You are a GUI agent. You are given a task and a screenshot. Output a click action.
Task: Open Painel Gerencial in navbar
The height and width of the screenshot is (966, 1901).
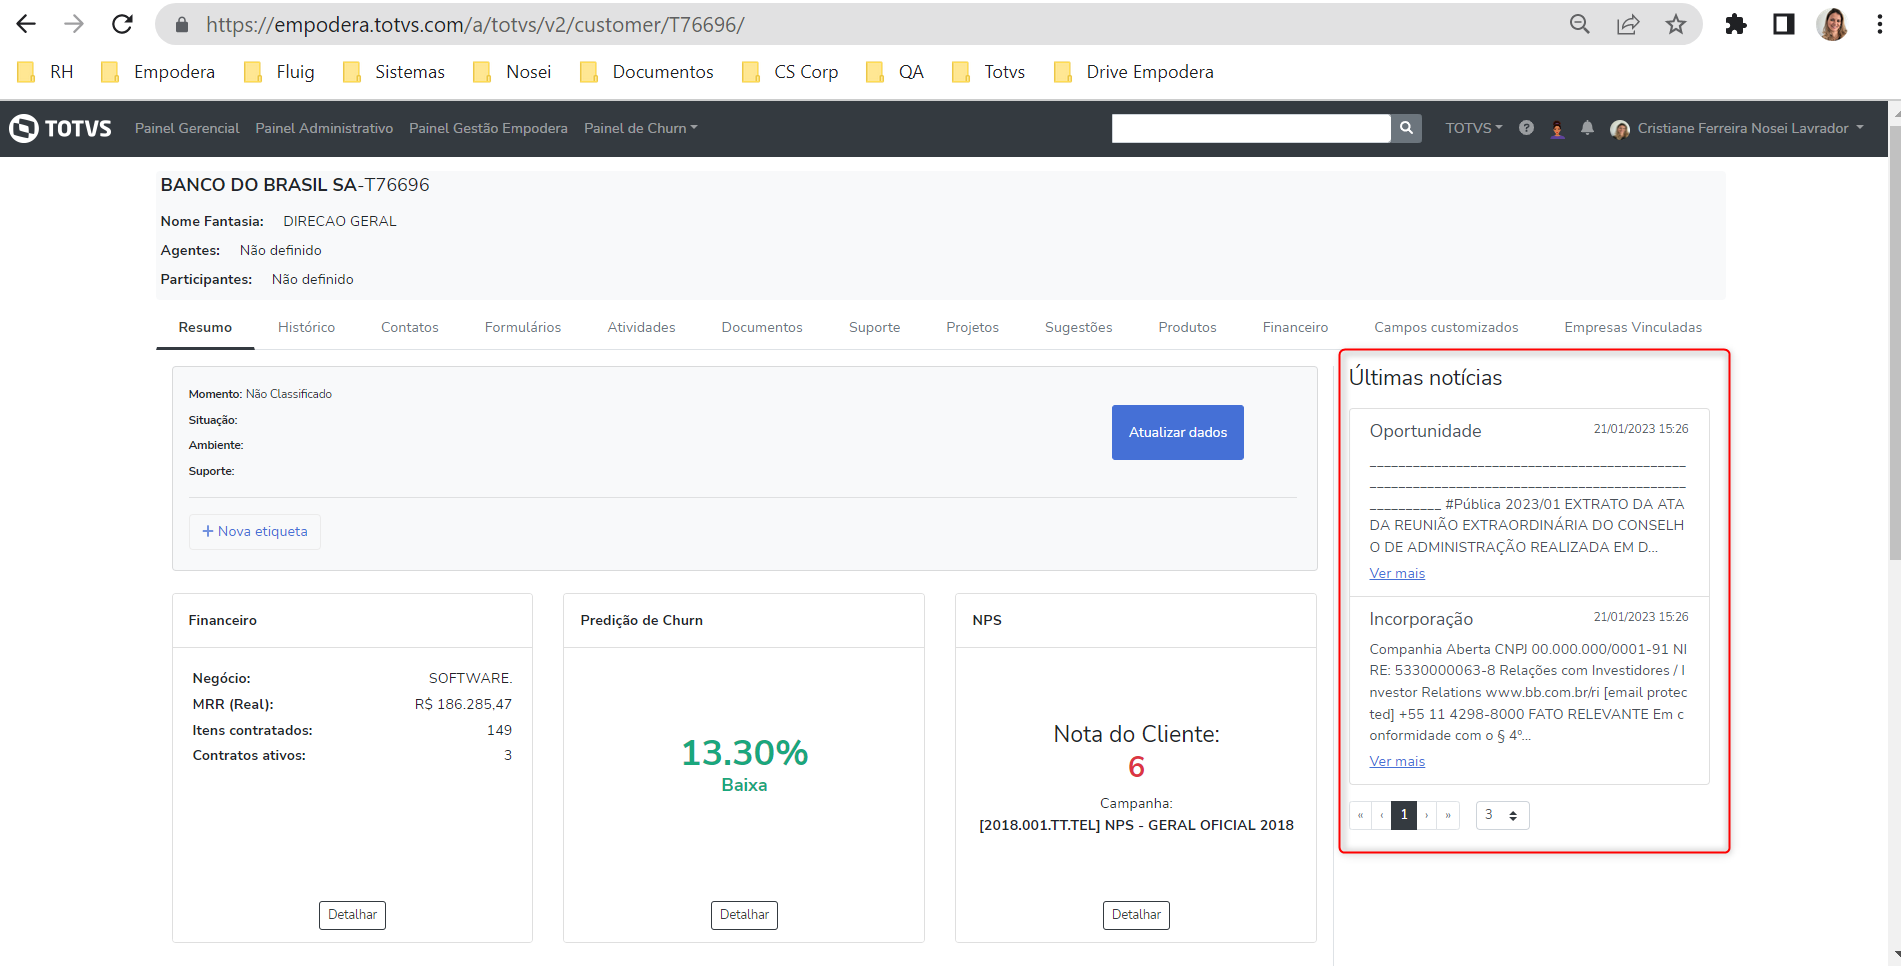187,128
